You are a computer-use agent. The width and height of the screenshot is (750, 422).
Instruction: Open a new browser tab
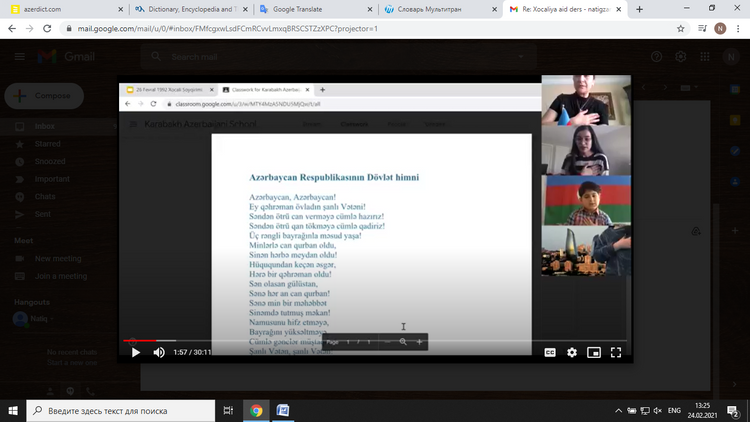(x=643, y=9)
